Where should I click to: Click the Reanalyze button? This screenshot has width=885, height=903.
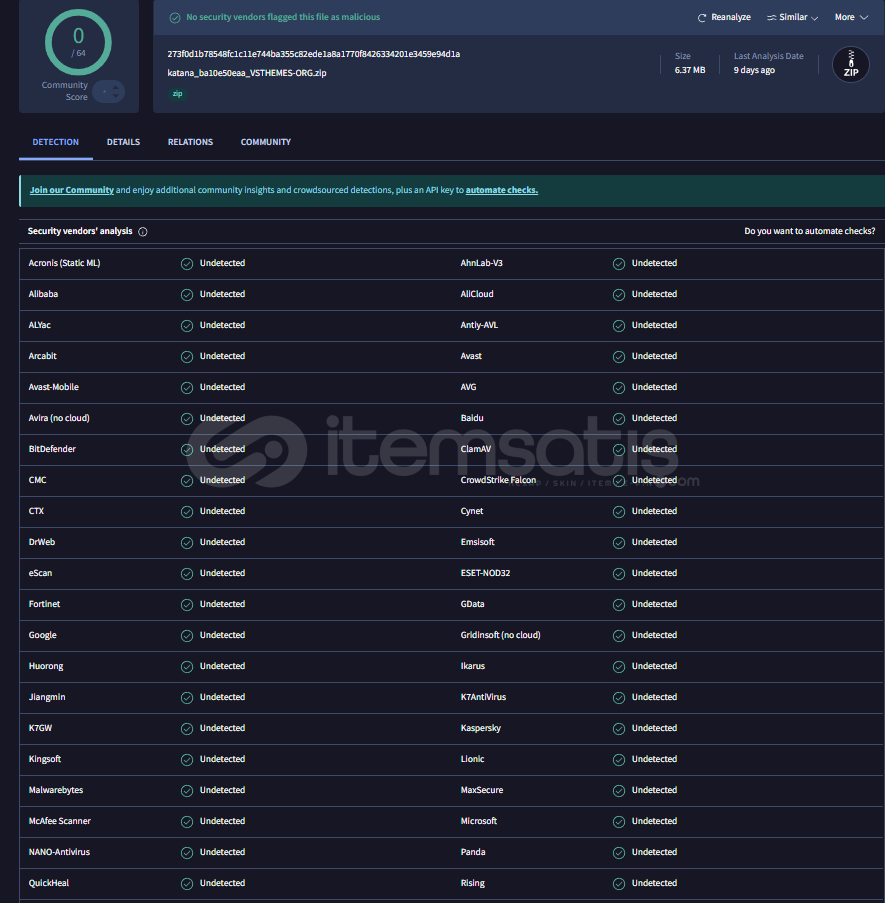click(x=724, y=17)
